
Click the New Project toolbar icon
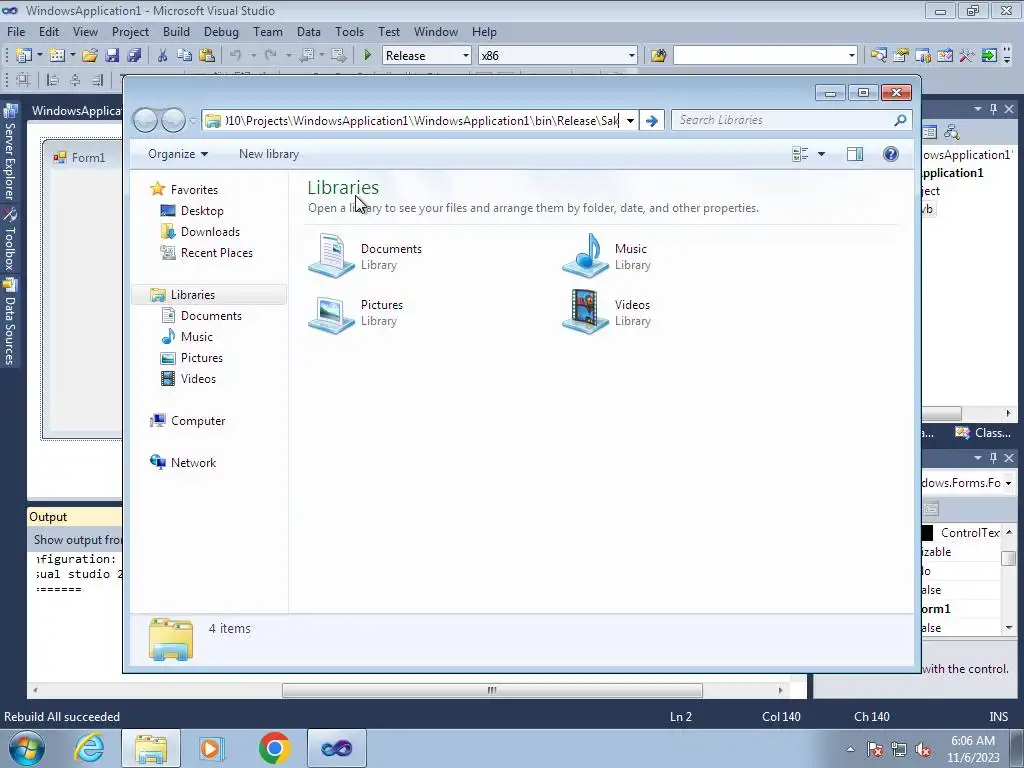(x=24, y=56)
